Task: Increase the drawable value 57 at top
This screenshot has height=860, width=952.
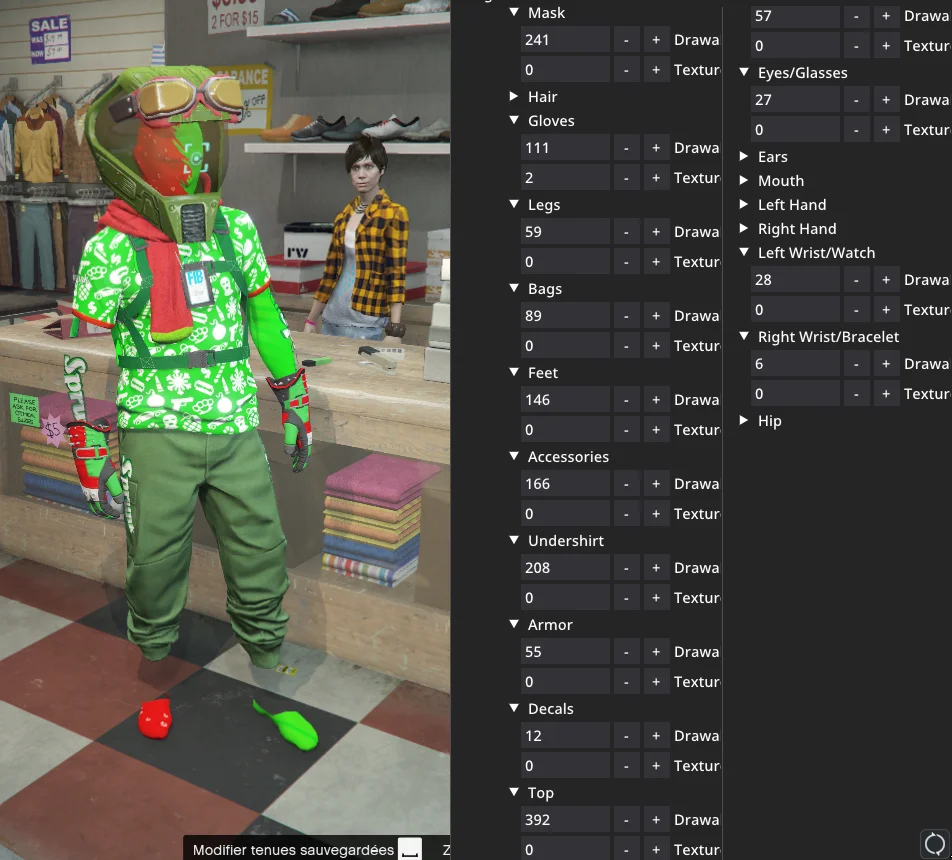Action: [886, 16]
